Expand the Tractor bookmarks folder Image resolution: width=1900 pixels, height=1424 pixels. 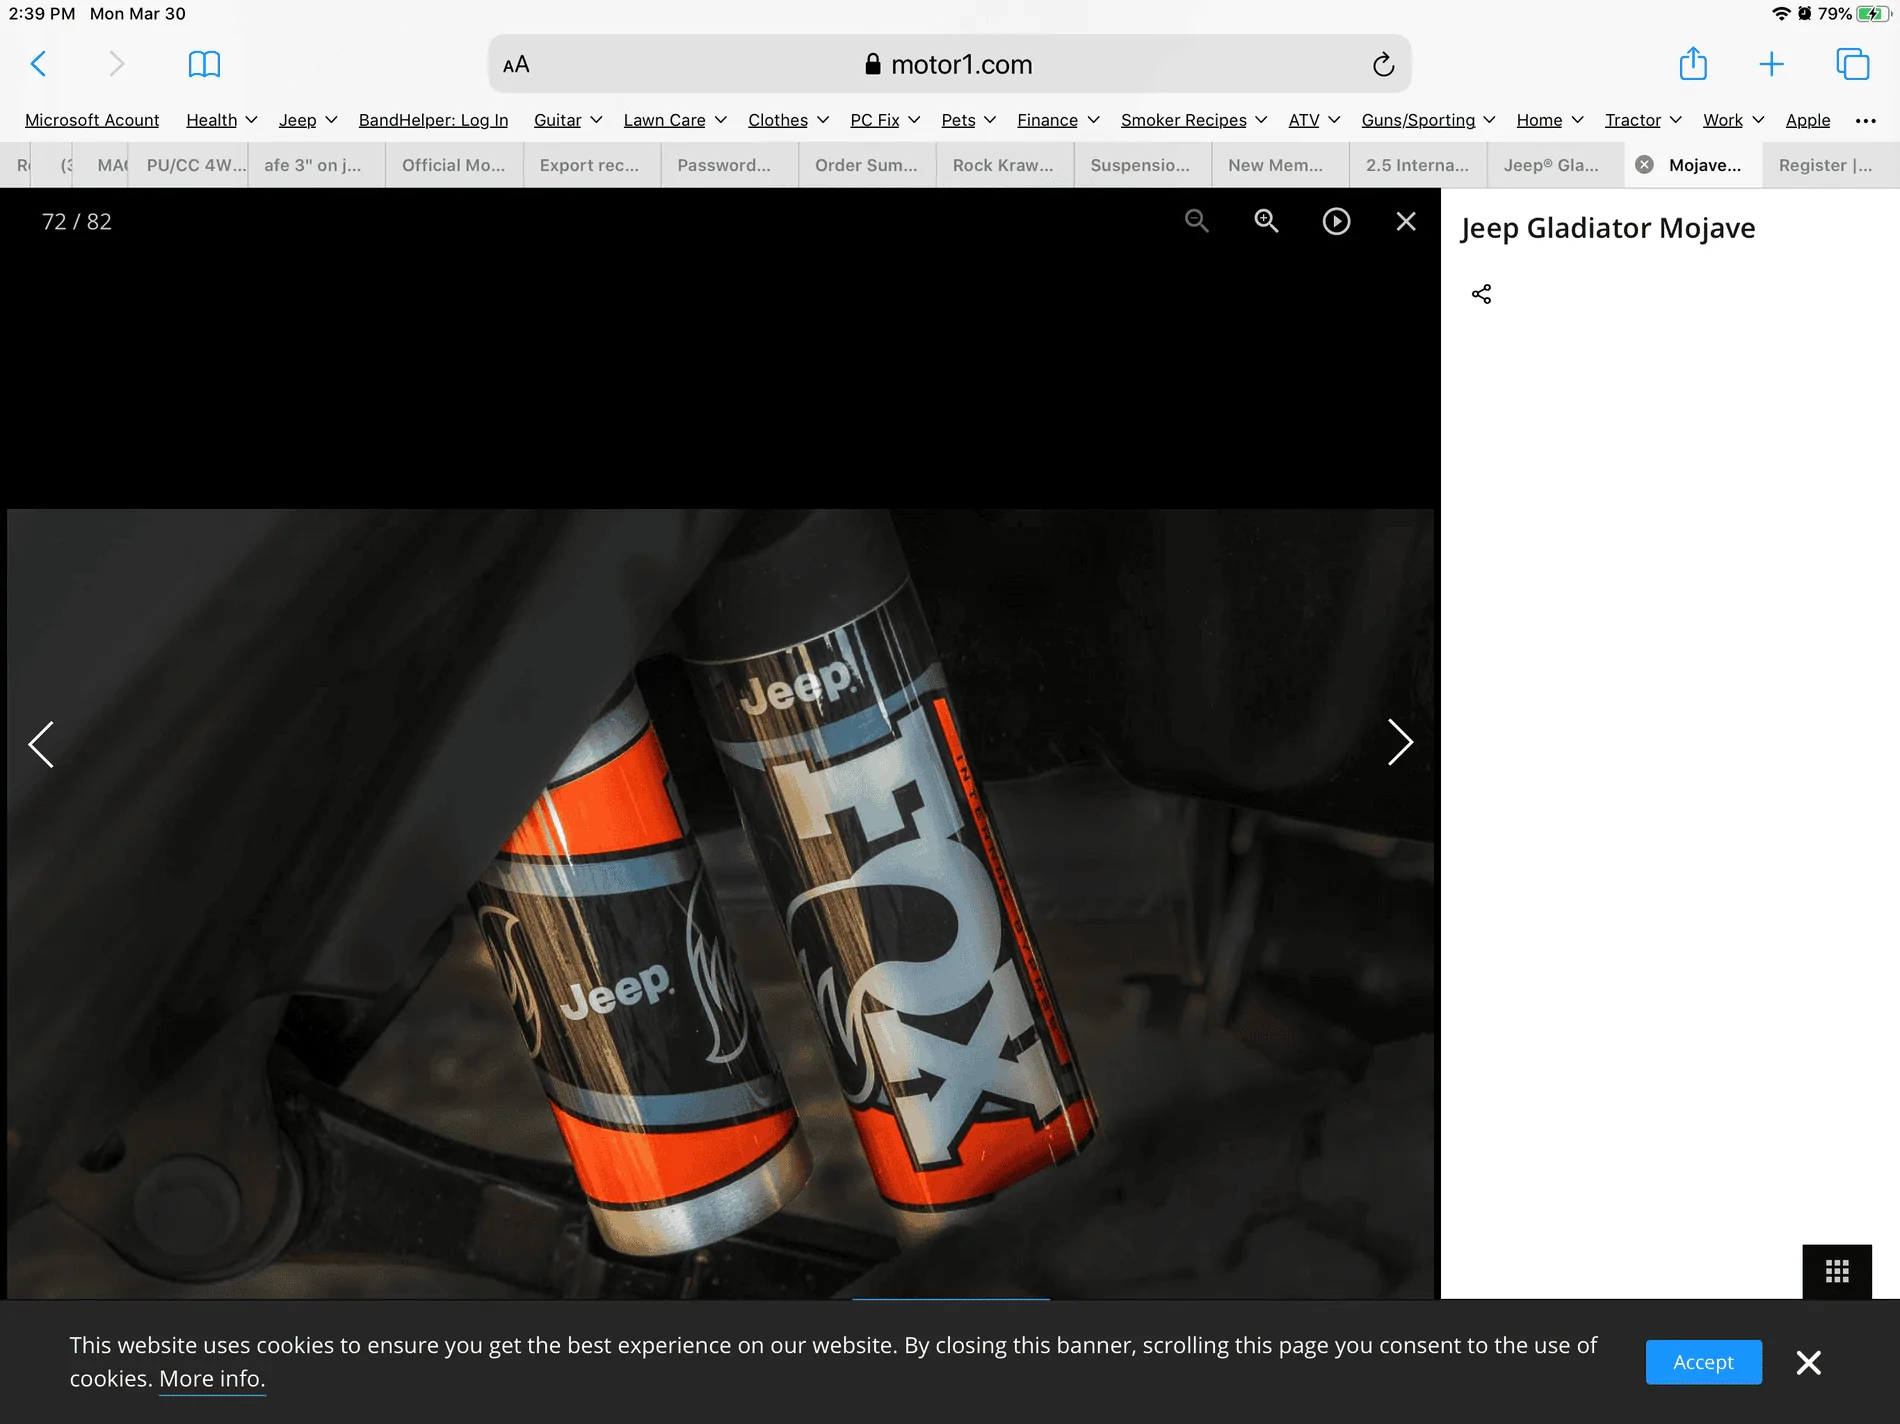(1643, 120)
